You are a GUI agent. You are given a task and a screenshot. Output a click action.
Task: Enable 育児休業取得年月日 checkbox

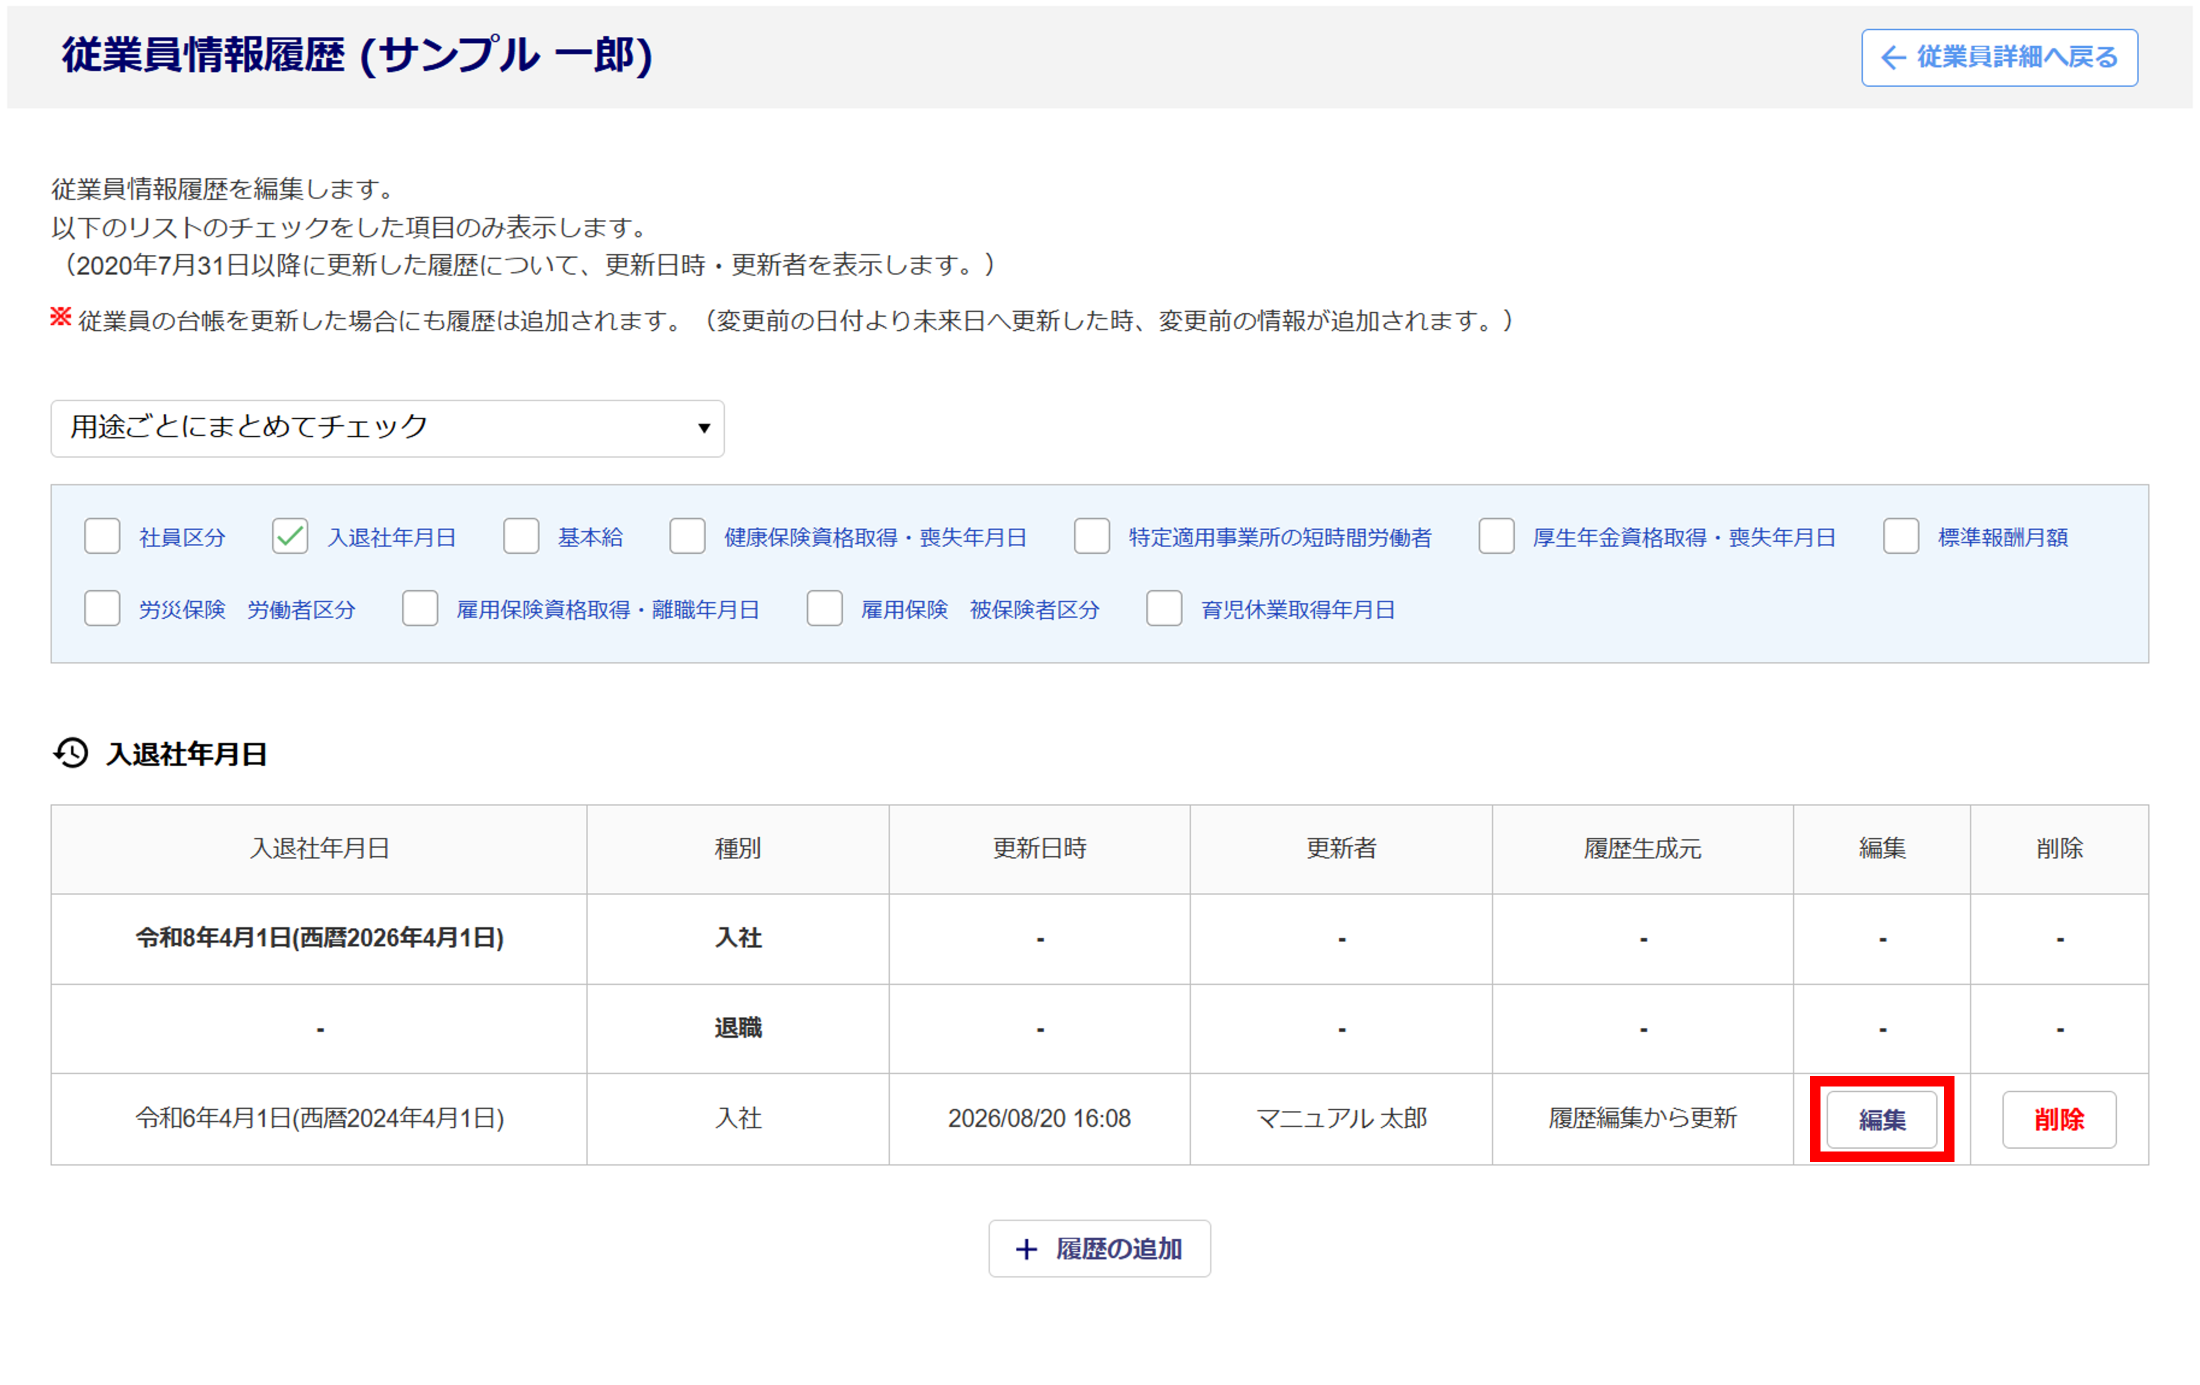point(1164,608)
